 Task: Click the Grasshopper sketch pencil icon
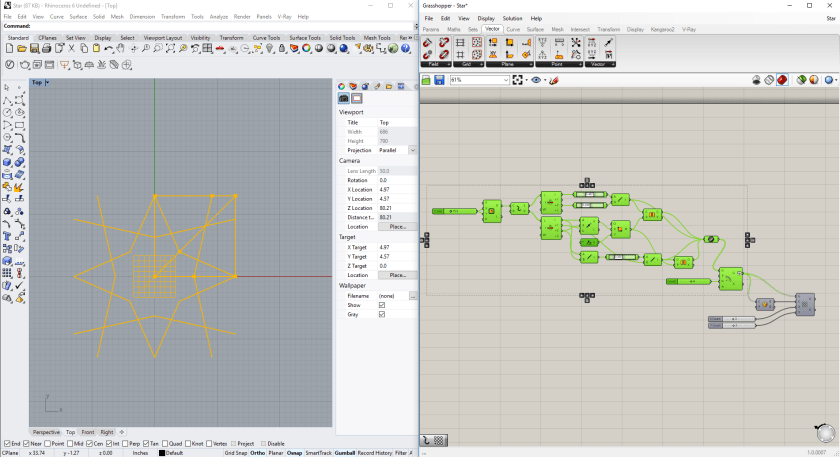[553, 80]
